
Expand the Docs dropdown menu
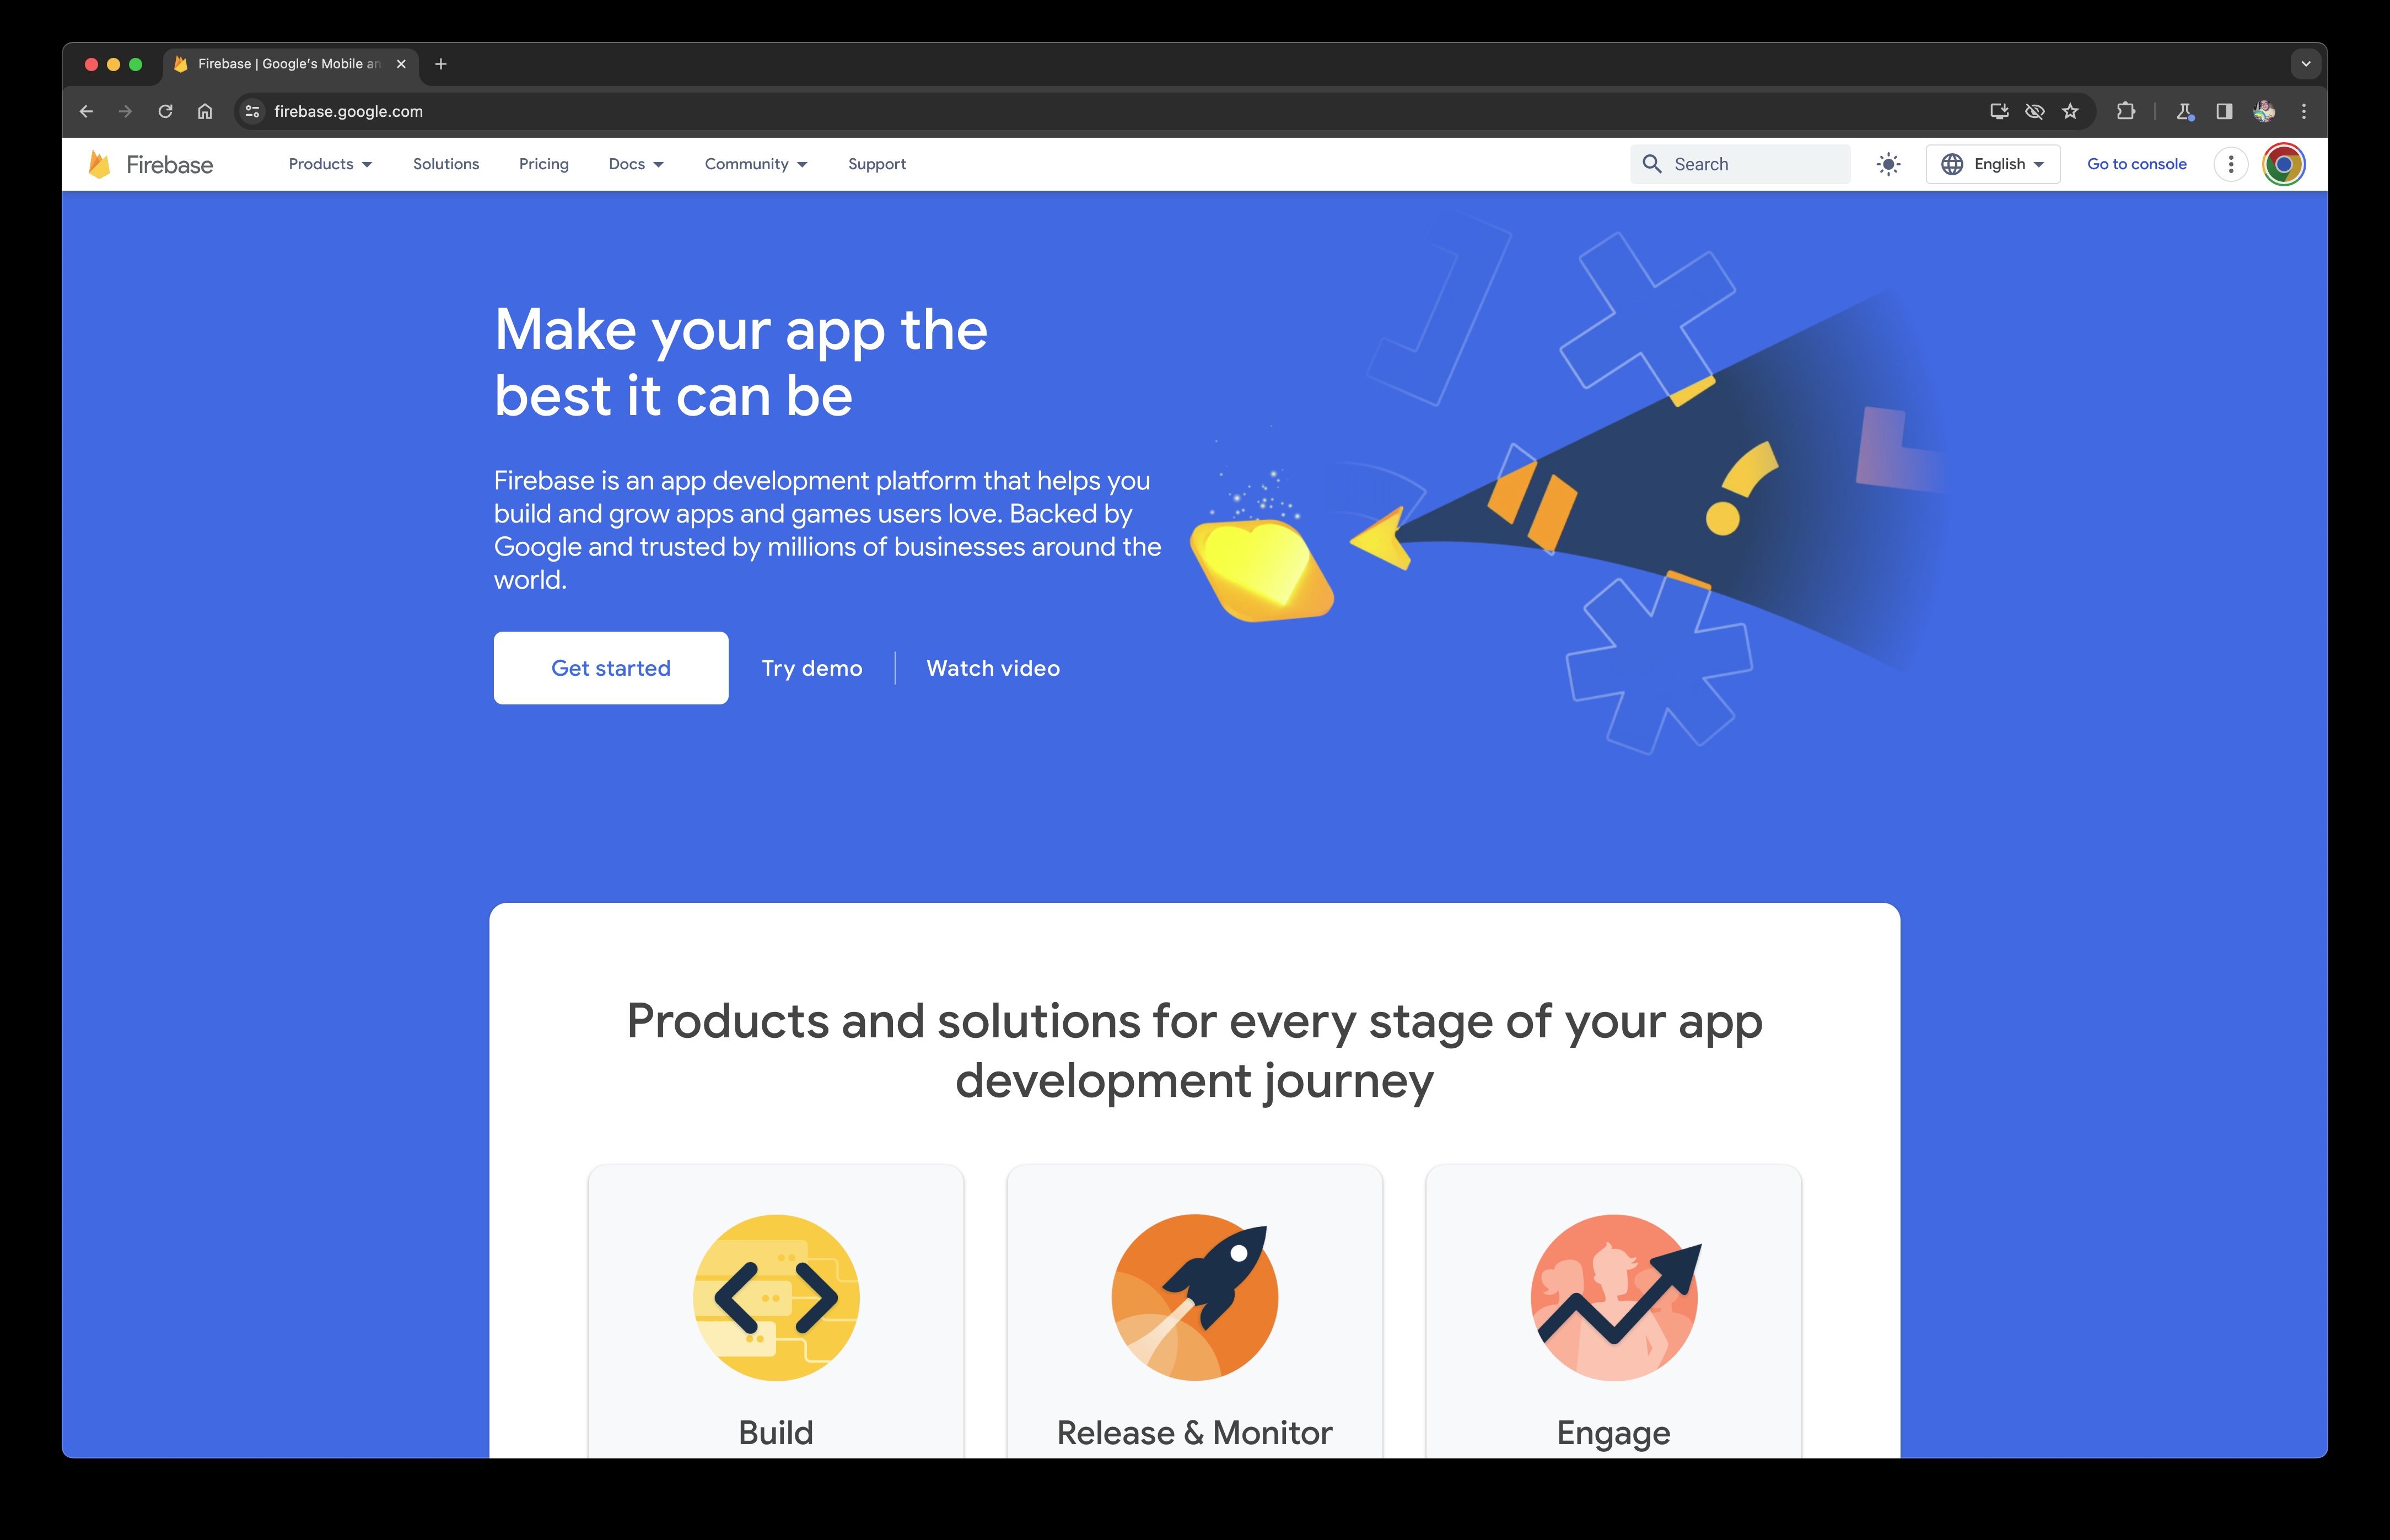point(636,164)
